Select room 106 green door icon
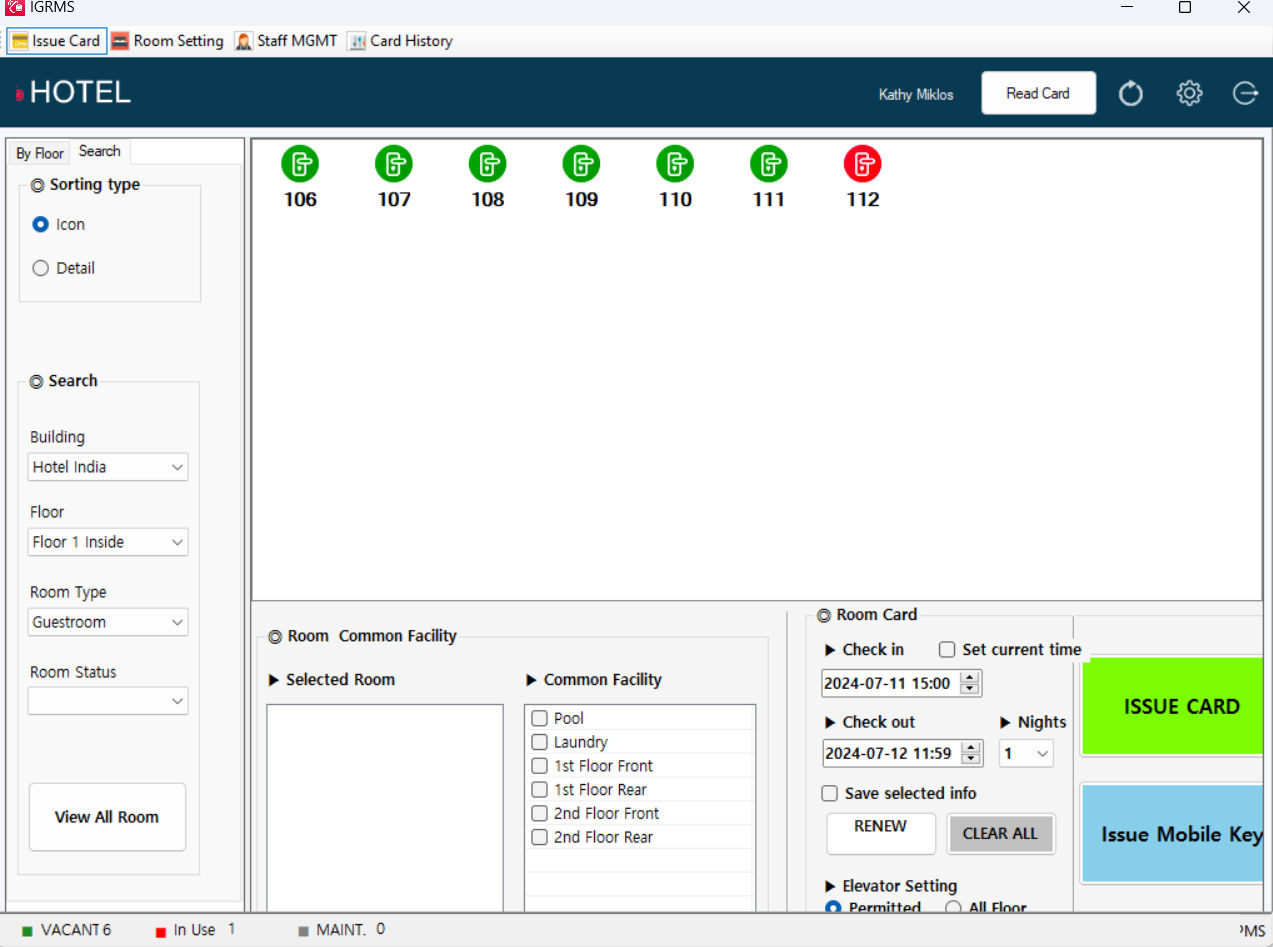Viewport: 1273px width, 947px height. coord(300,163)
